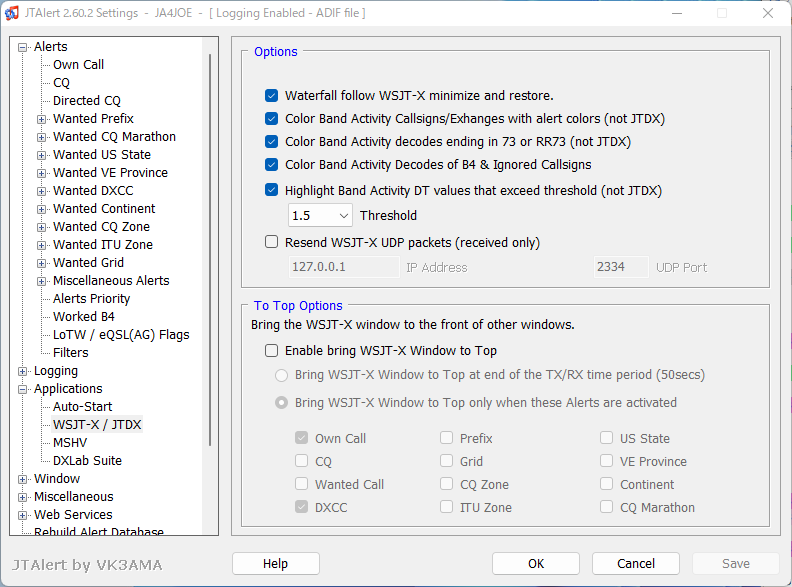
Task: Click the IP Address field 127.0.0.1
Action: point(344,267)
